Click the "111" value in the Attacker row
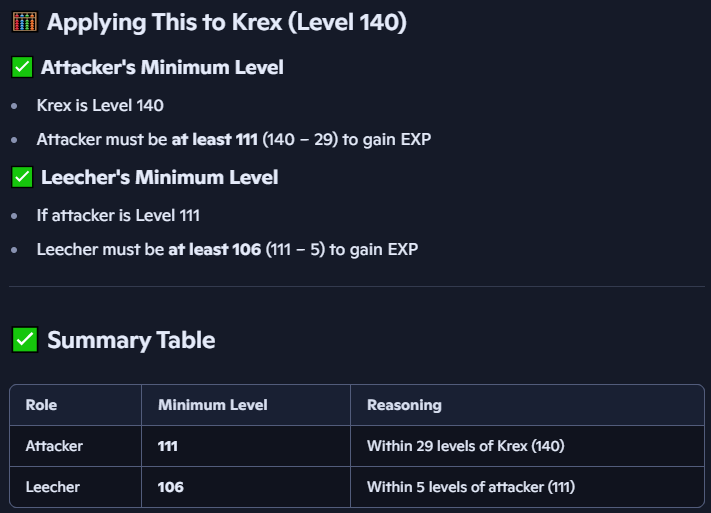This screenshot has width=711, height=513. [x=168, y=446]
